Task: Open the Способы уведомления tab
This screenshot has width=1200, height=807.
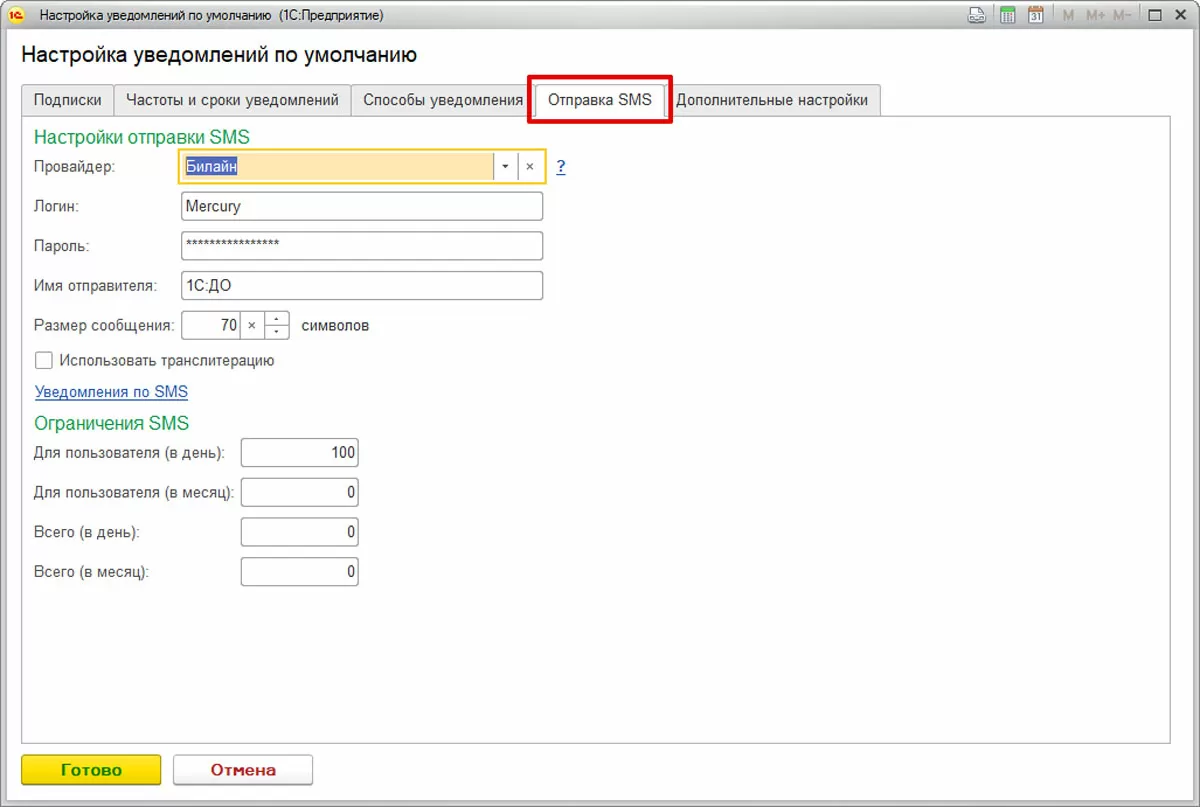Action: 443,100
